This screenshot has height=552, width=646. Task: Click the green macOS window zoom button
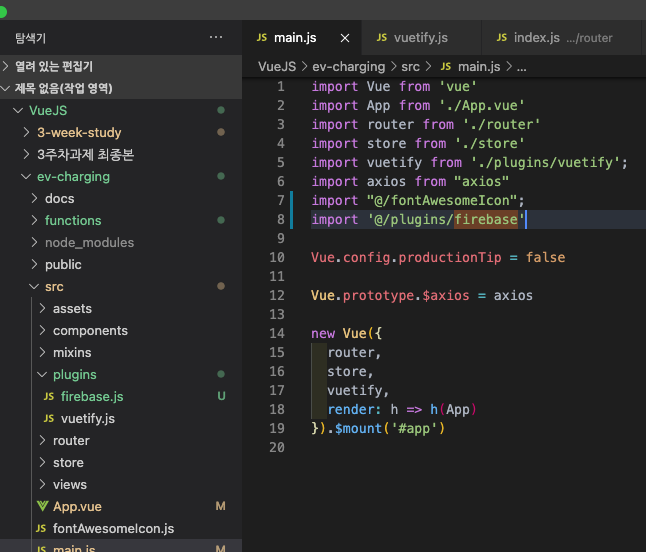pyautogui.click(x=2, y=12)
